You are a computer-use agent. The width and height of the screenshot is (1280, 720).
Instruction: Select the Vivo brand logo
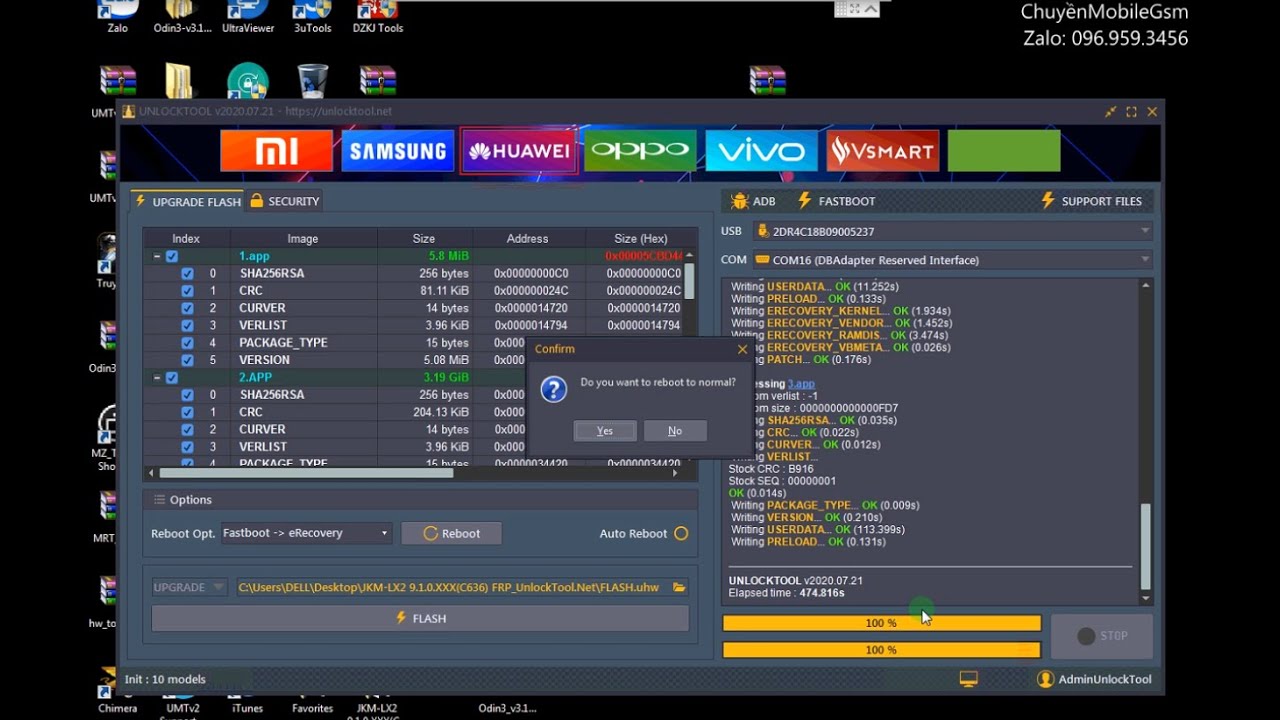click(761, 151)
